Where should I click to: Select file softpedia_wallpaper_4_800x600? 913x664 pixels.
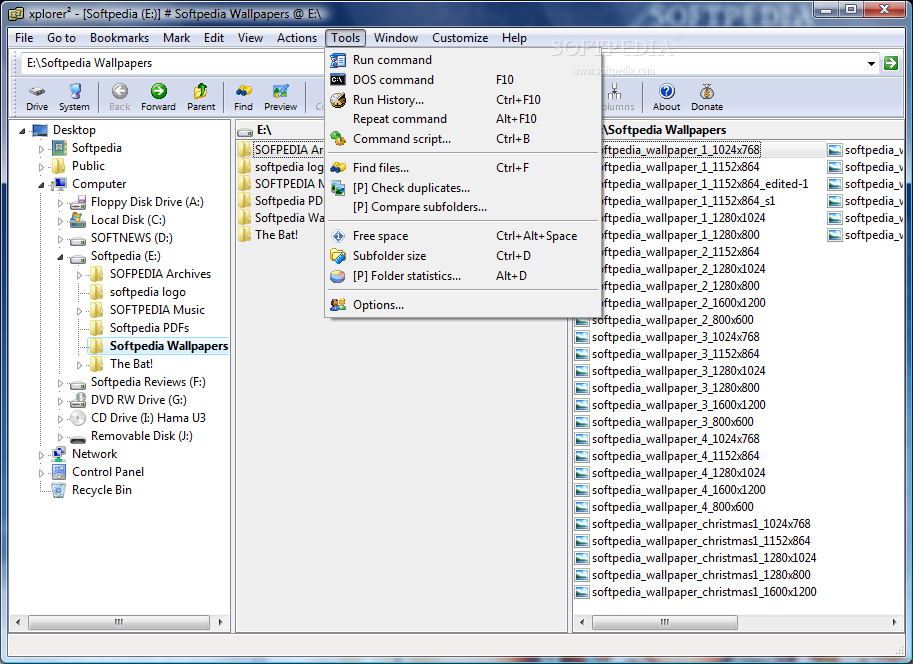point(673,507)
